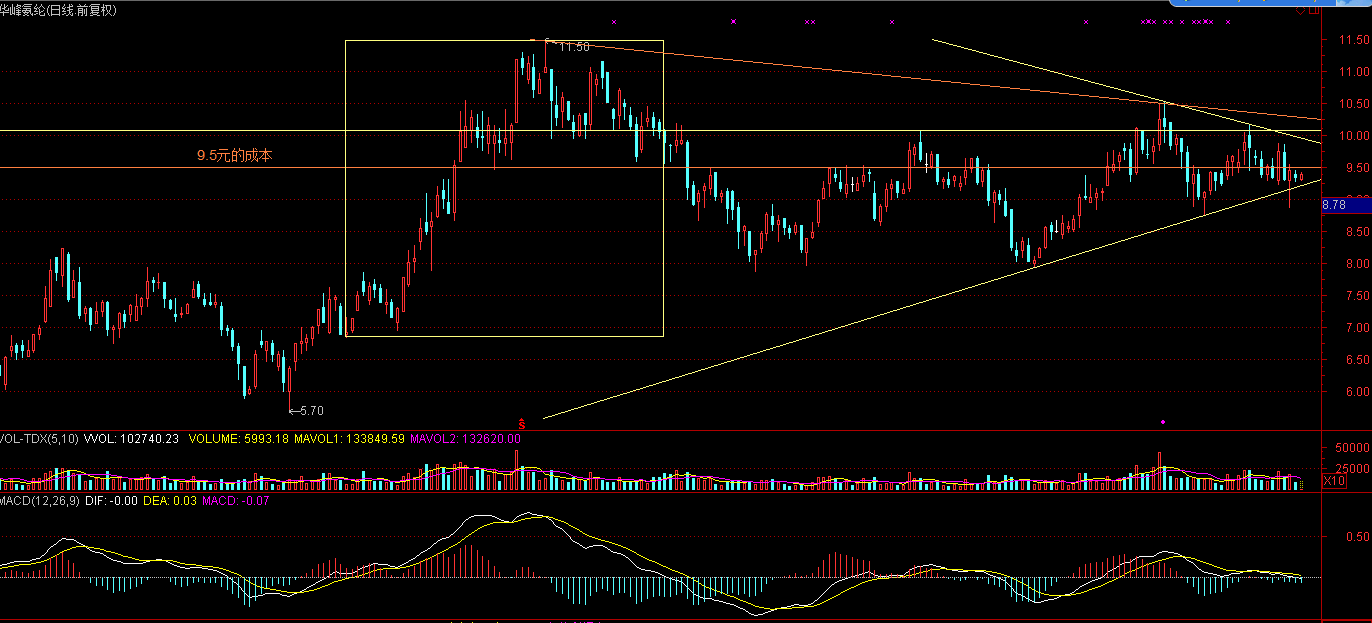Click the red S marker below the chart

(x=520, y=423)
